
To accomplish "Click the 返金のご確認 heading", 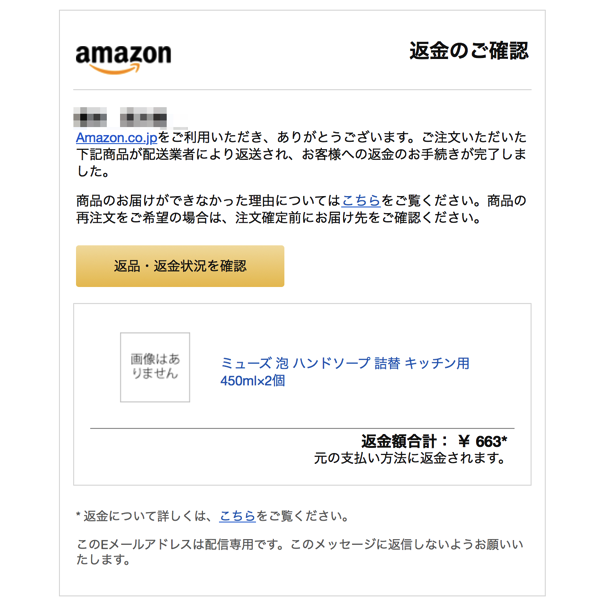I will point(469,51).
